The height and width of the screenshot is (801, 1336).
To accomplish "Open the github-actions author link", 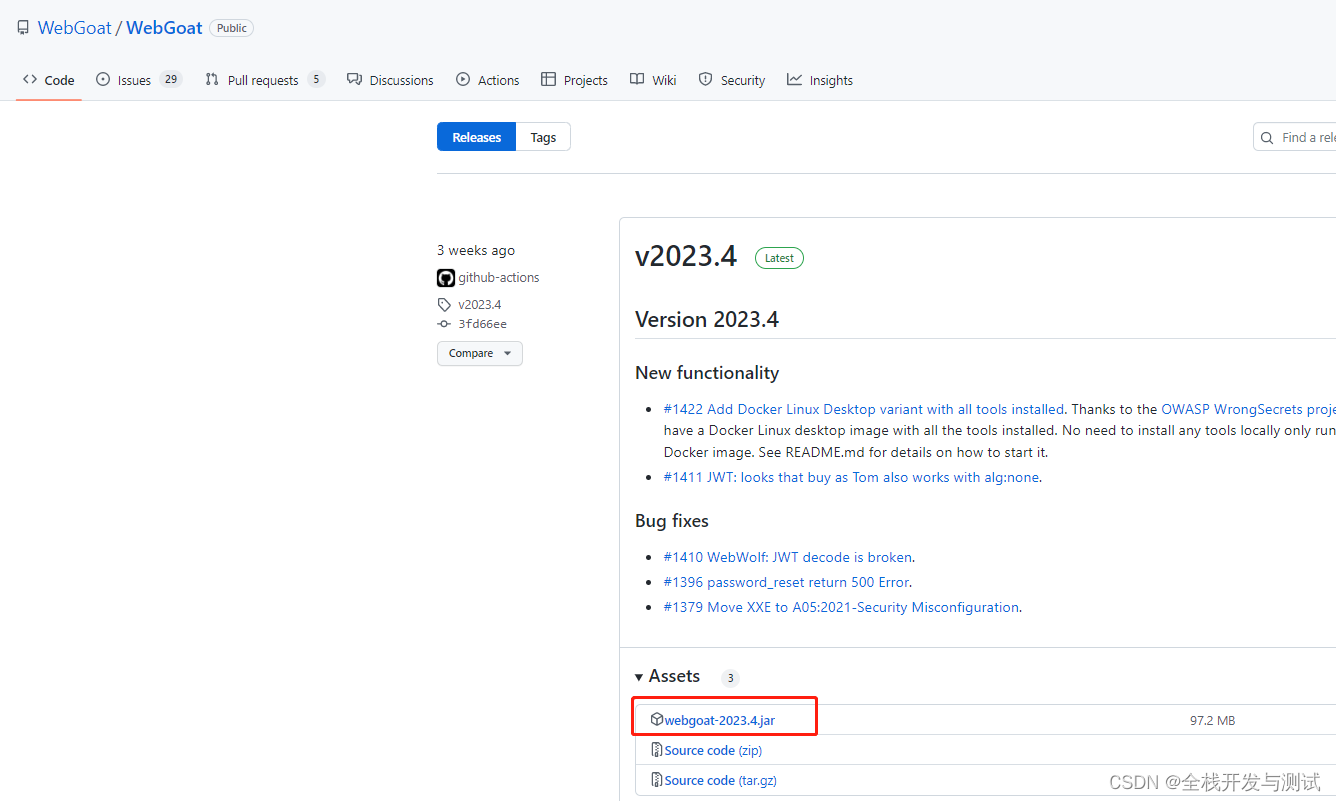I will point(499,278).
